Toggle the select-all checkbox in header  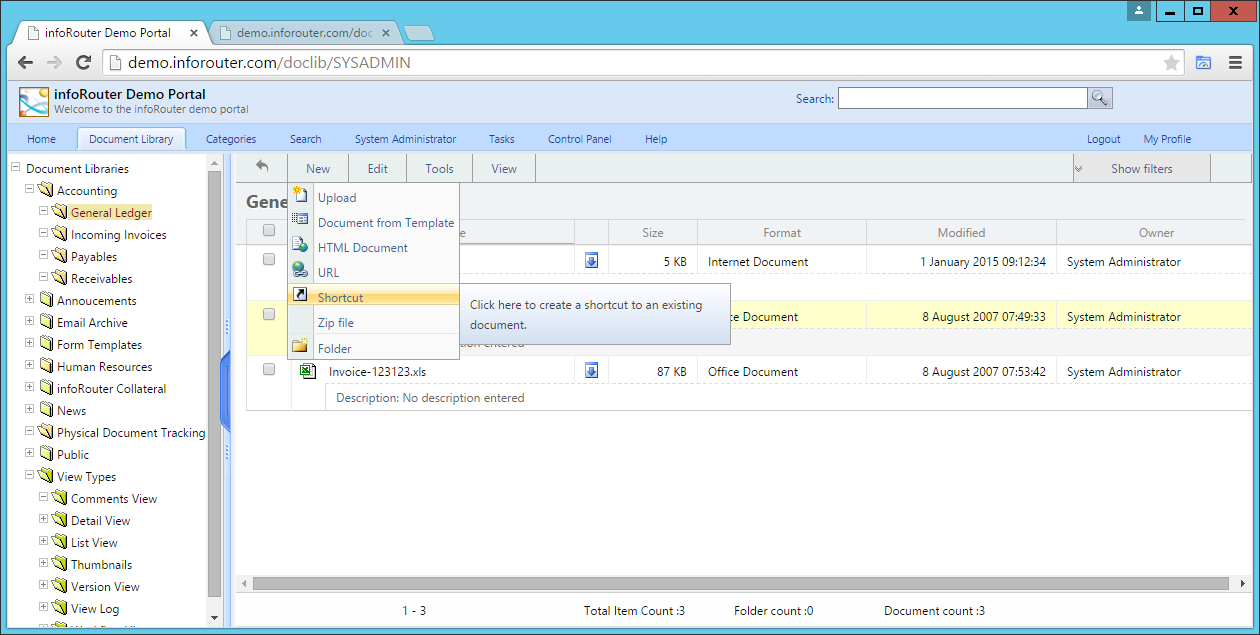pos(269,231)
